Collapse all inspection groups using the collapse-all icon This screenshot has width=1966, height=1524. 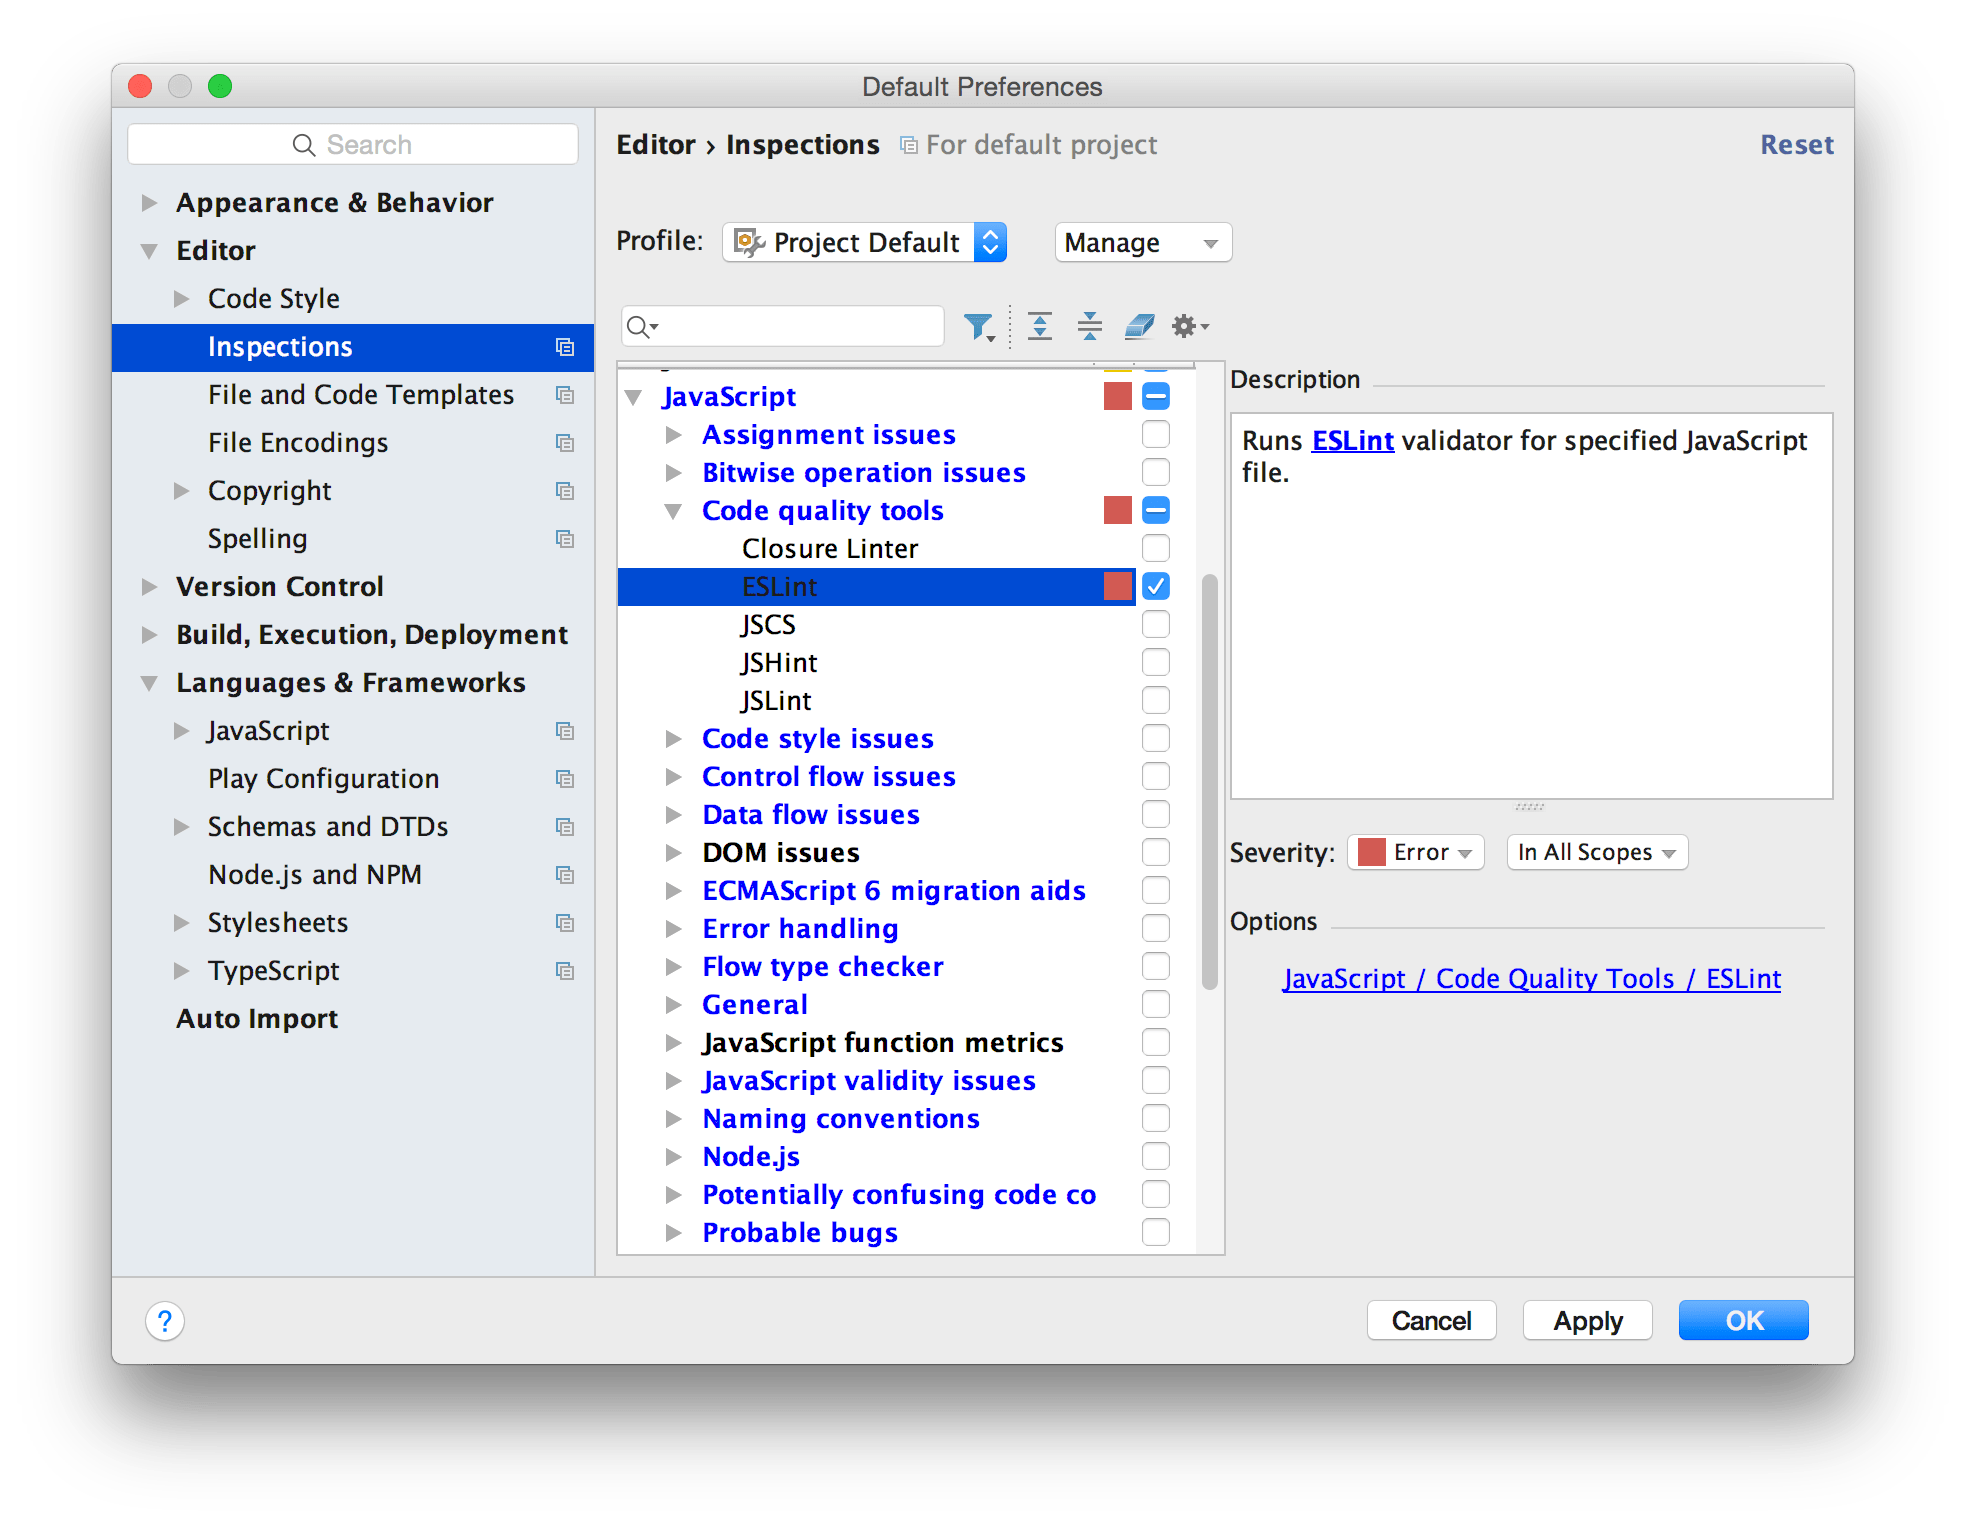point(1088,326)
